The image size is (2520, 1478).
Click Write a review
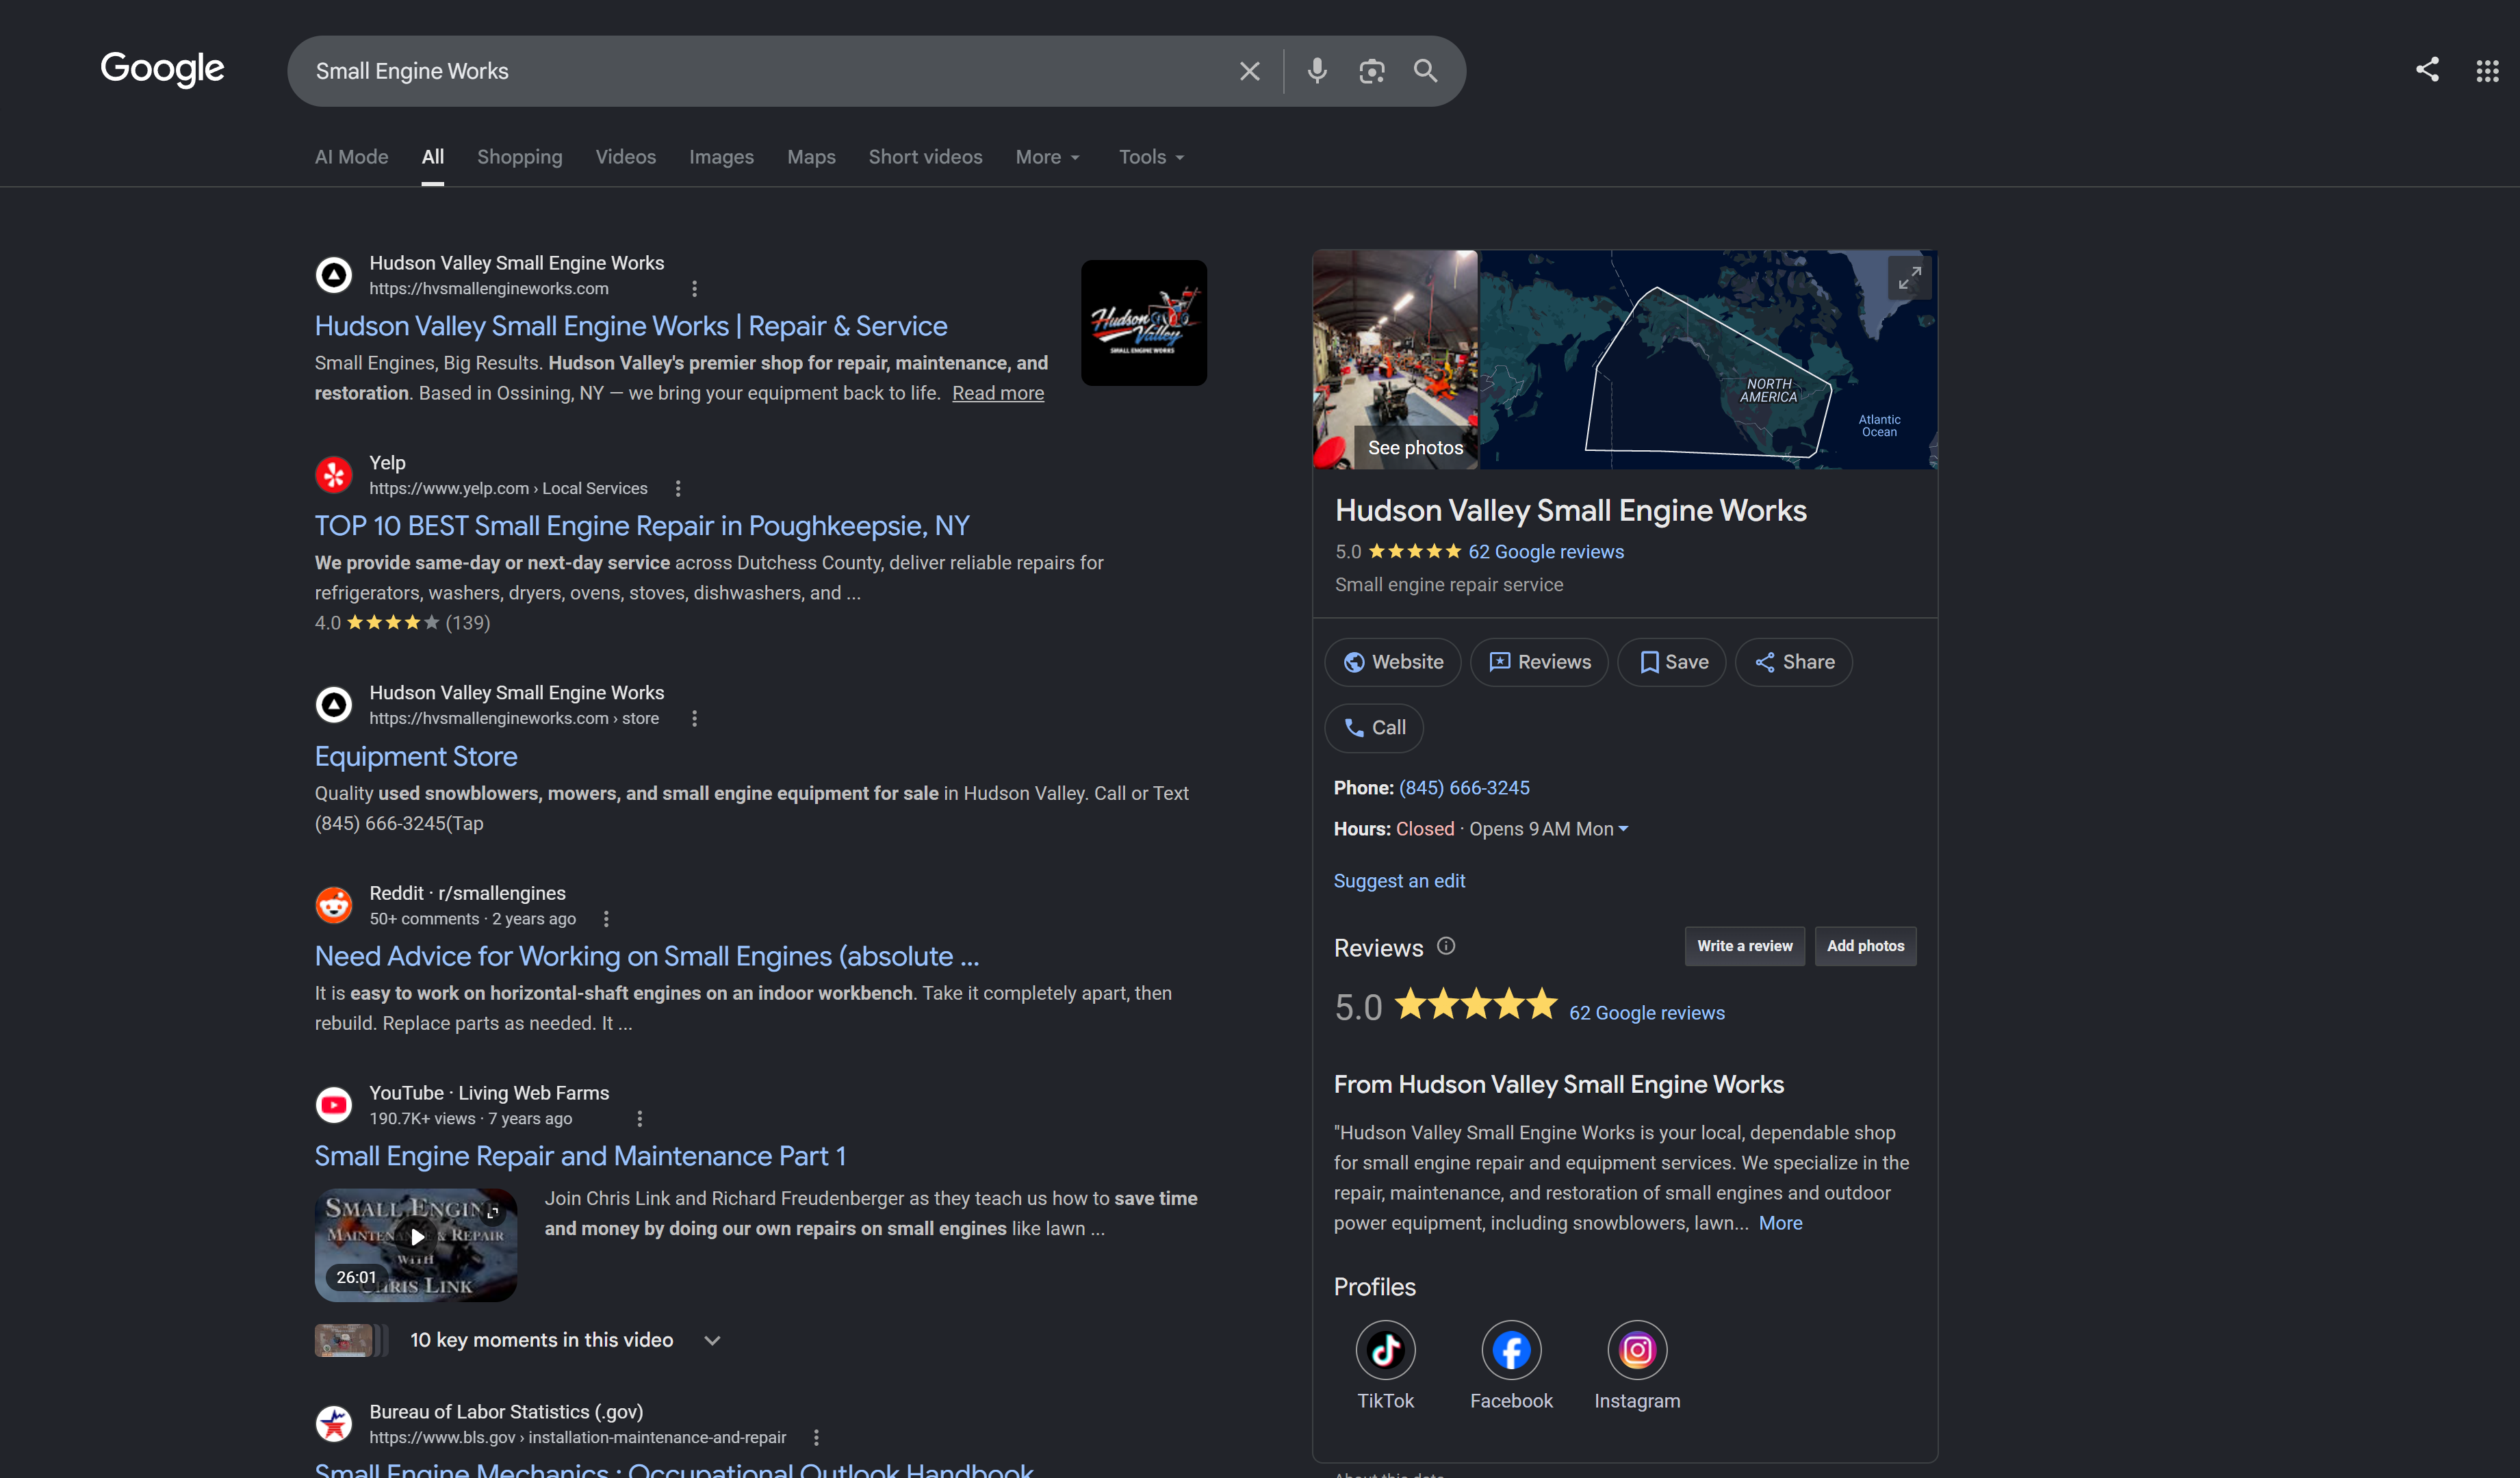[1745, 946]
